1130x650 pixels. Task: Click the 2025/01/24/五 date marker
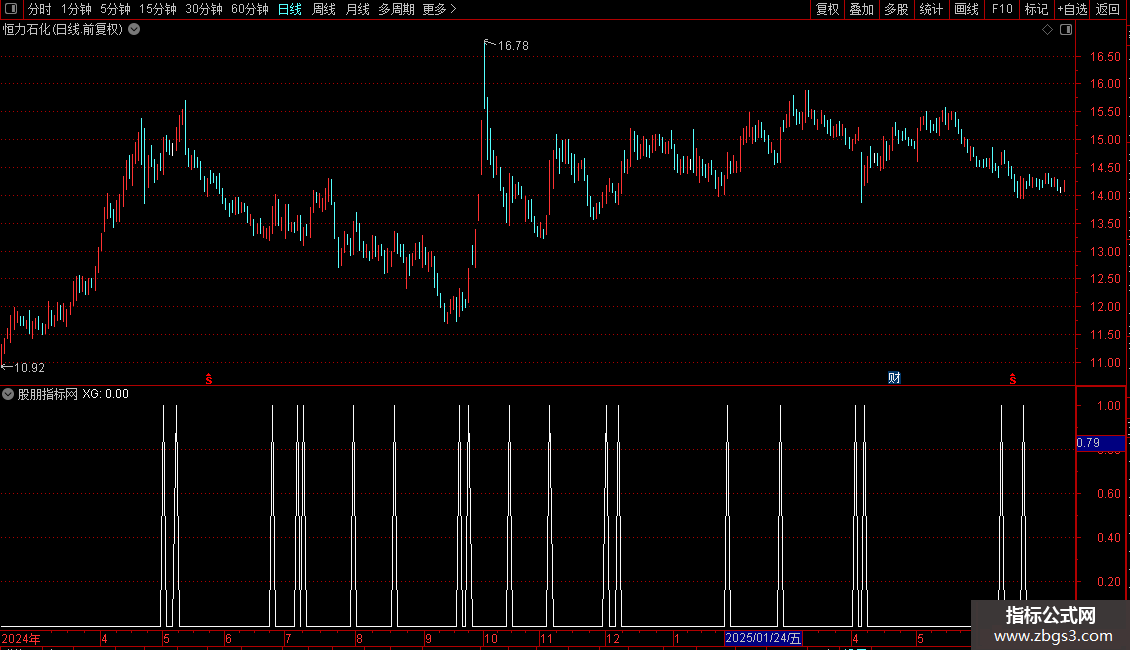tap(763, 638)
